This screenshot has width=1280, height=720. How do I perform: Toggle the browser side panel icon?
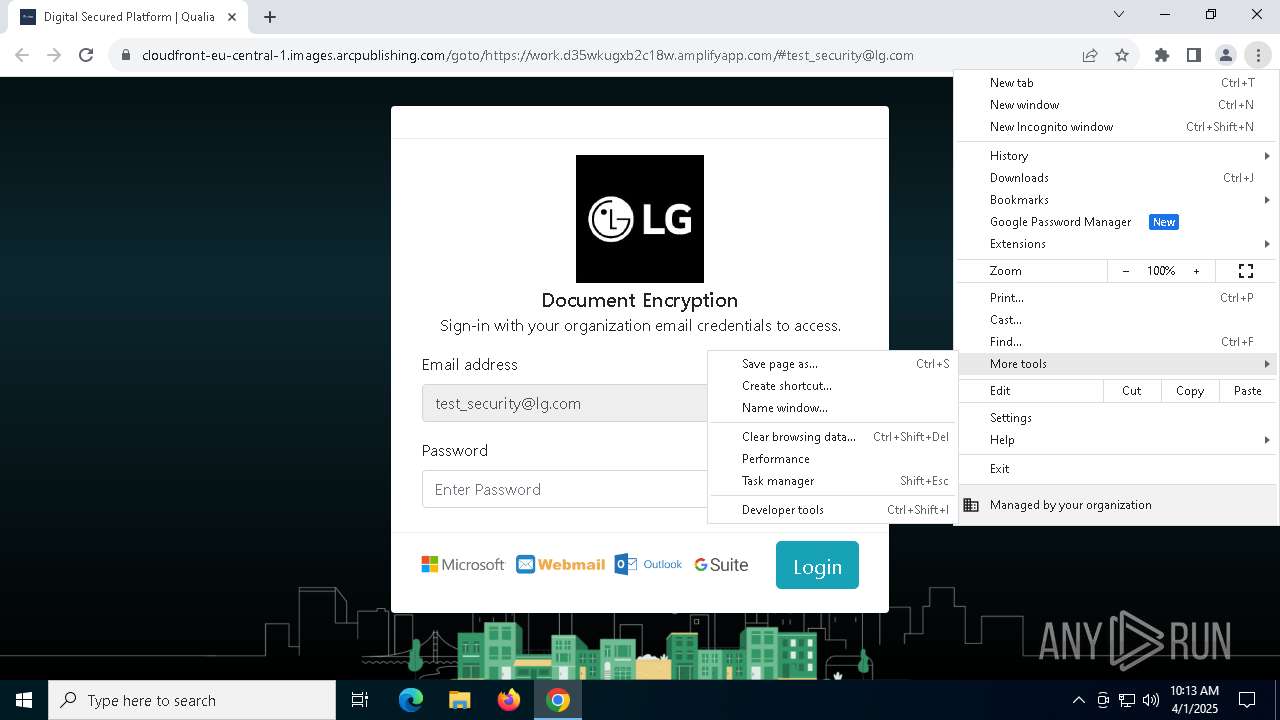point(1194,55)
